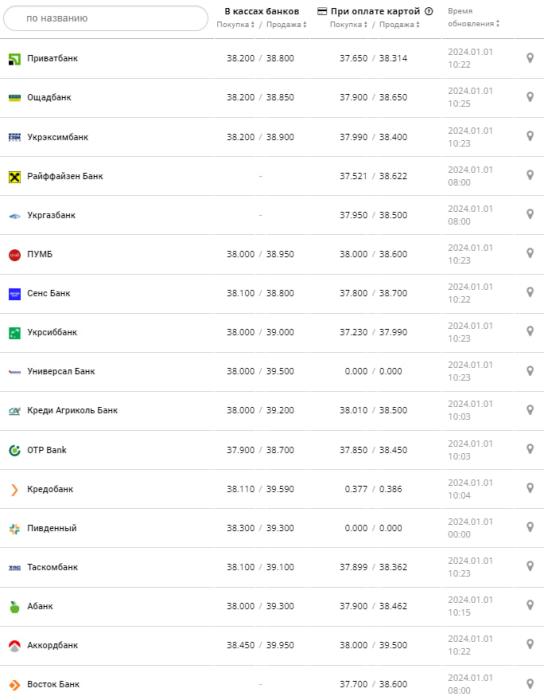Click the map pin in the Аккордбанк row
This screenshot has height=700, width=544.
point(530,644)
